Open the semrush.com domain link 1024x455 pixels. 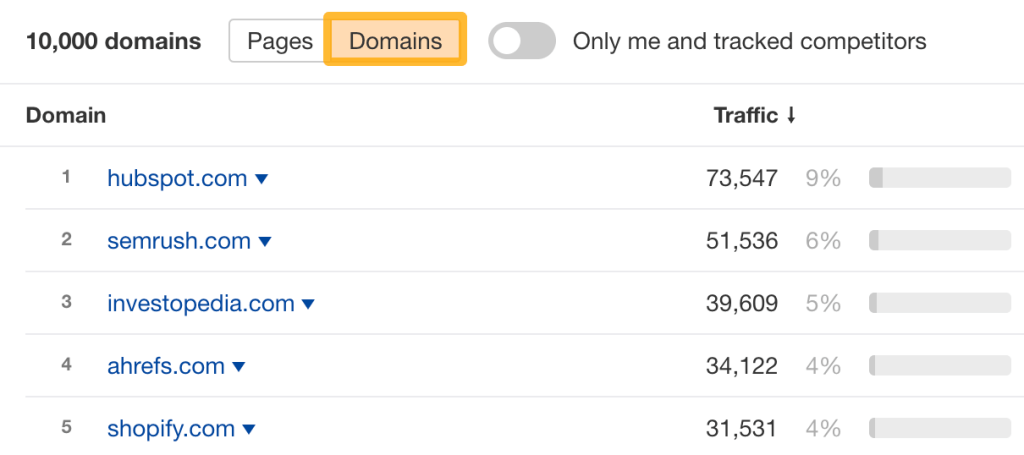tap(178, 241)
